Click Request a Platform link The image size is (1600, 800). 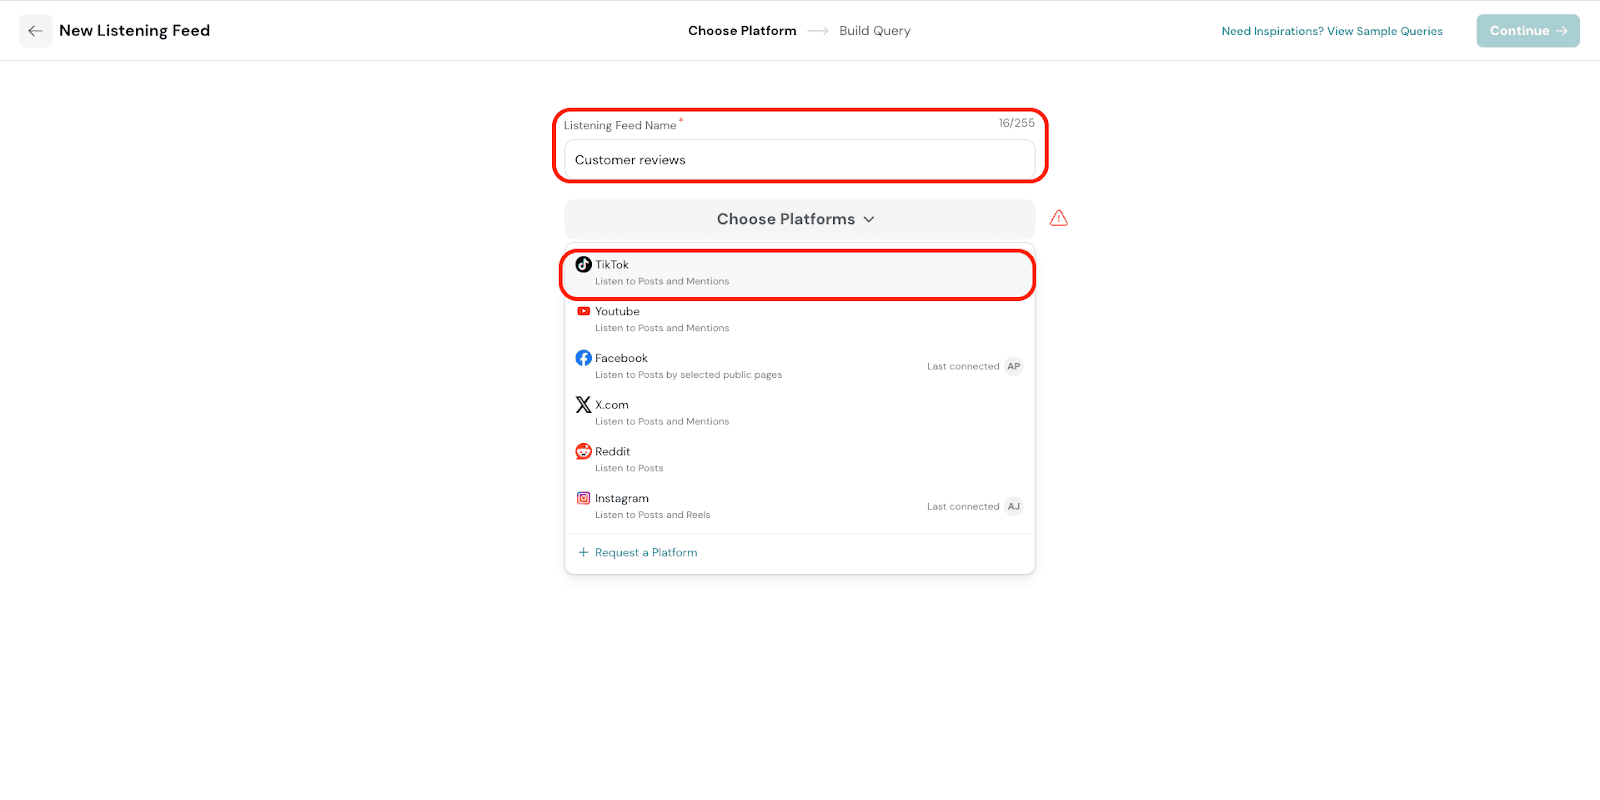pos(645,552)
